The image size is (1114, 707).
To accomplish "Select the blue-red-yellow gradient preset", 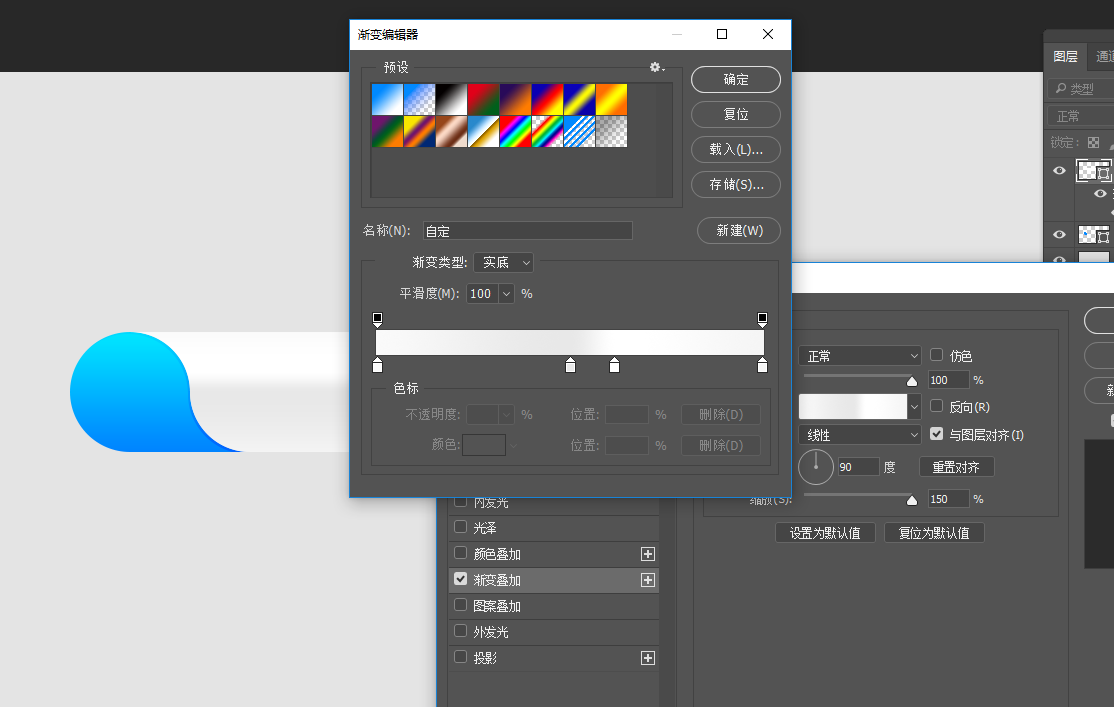I will 547,99.
